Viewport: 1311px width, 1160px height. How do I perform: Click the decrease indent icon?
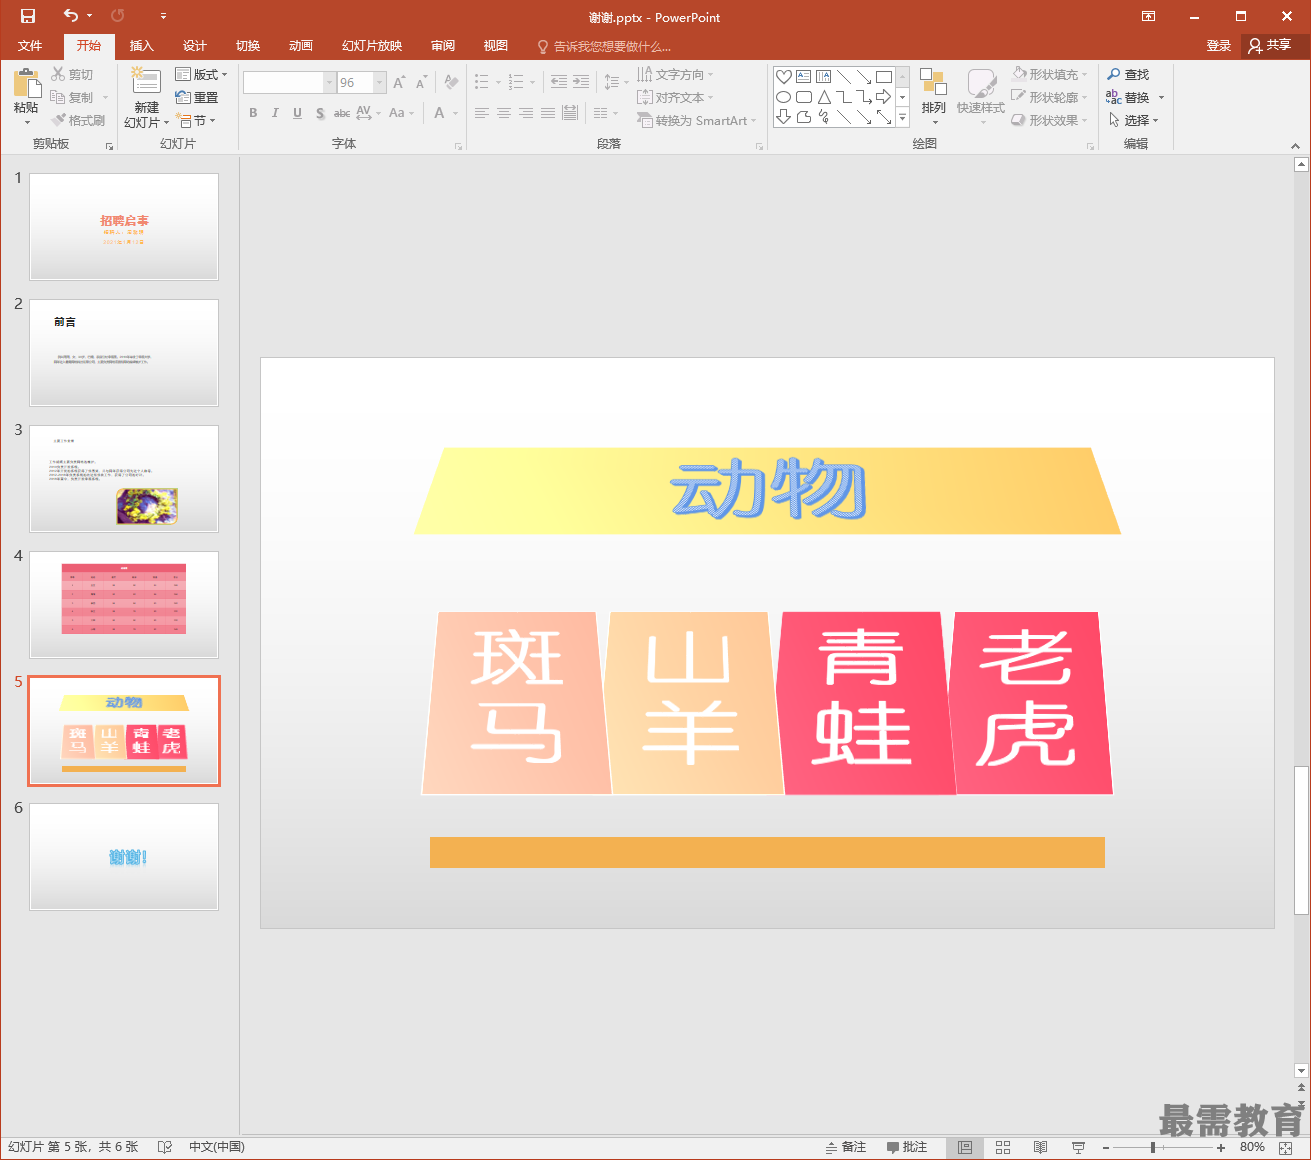point(559,82)
